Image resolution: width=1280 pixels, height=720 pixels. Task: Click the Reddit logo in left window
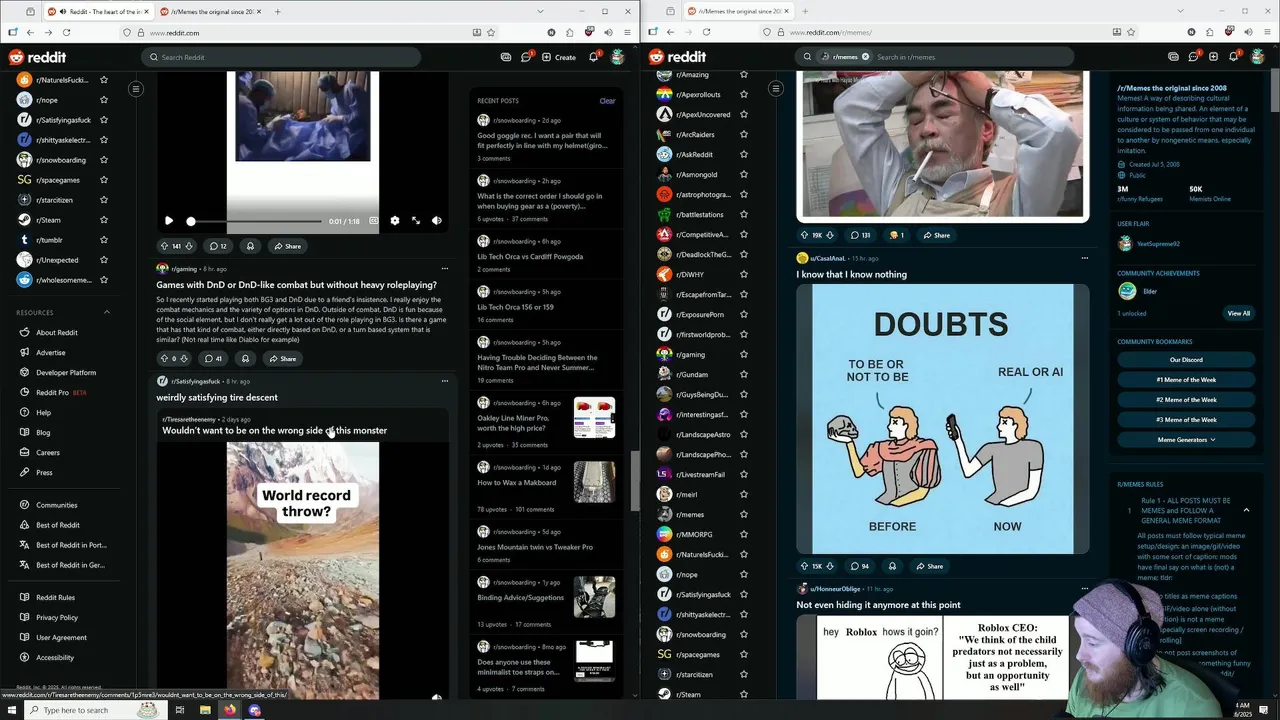point(38,57)
